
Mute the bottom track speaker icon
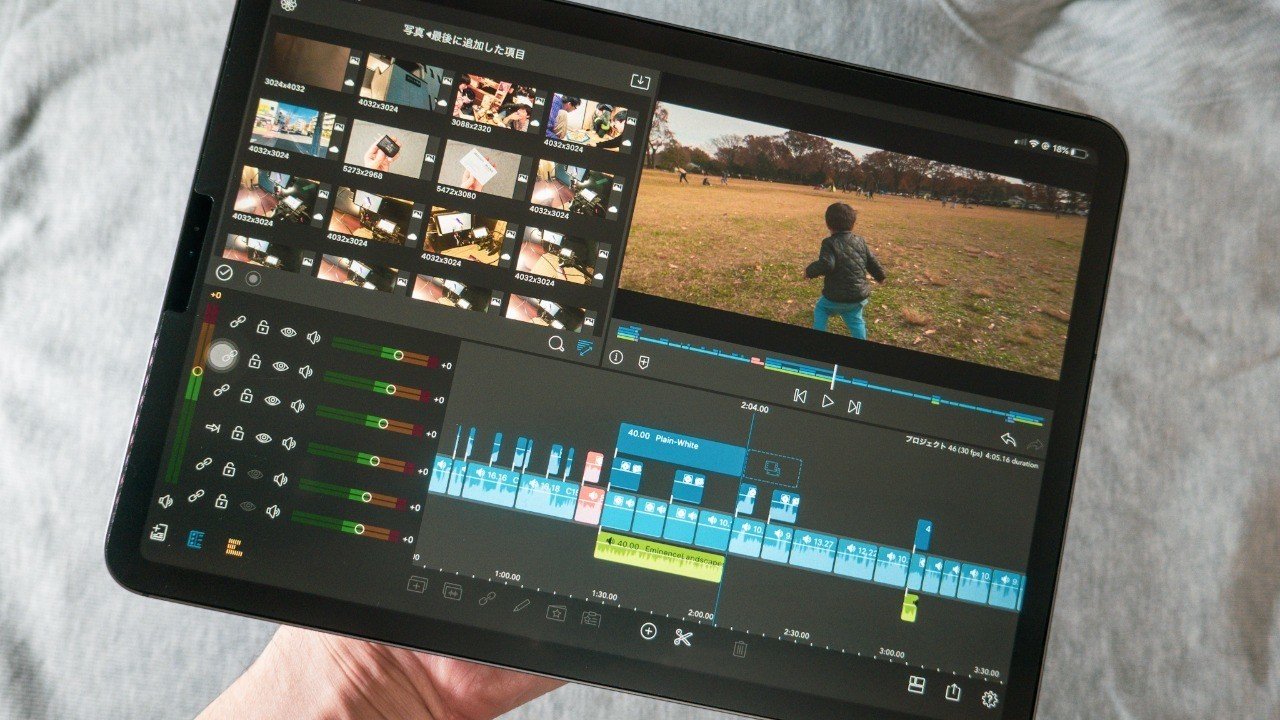(271, 512)
